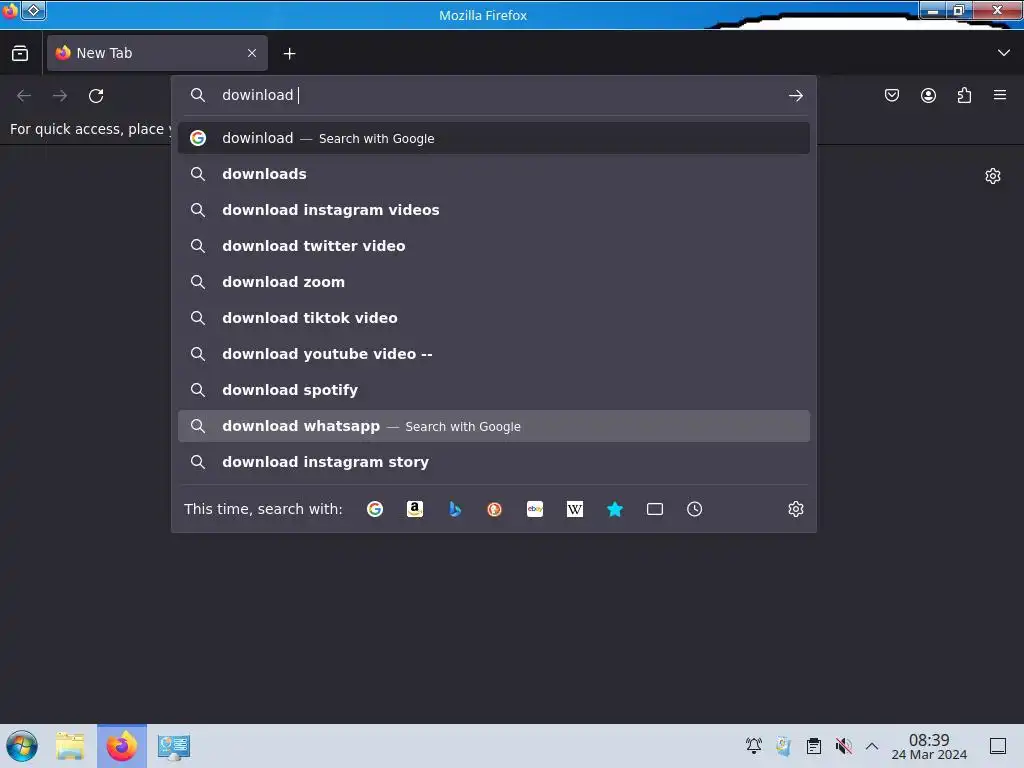The height and width of the screenshot is (768, 1024).
Task: Open the clock showing 08:39
Action: coord(929,746)
